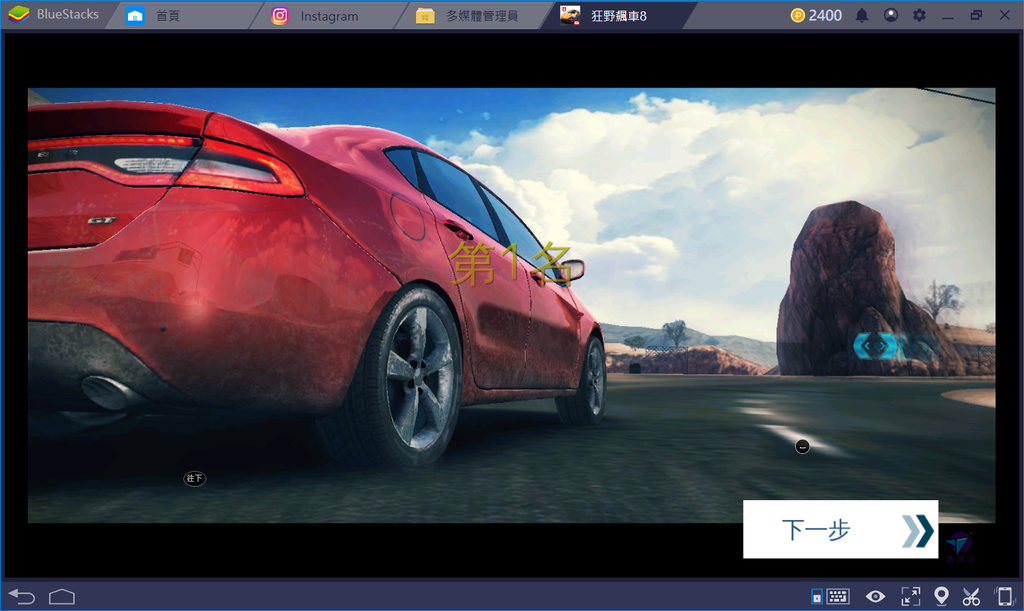Select the 狂野飆車8 game tab
Image resolution: width=1024 pixels, height=611 pixels.
pos(619,15)
